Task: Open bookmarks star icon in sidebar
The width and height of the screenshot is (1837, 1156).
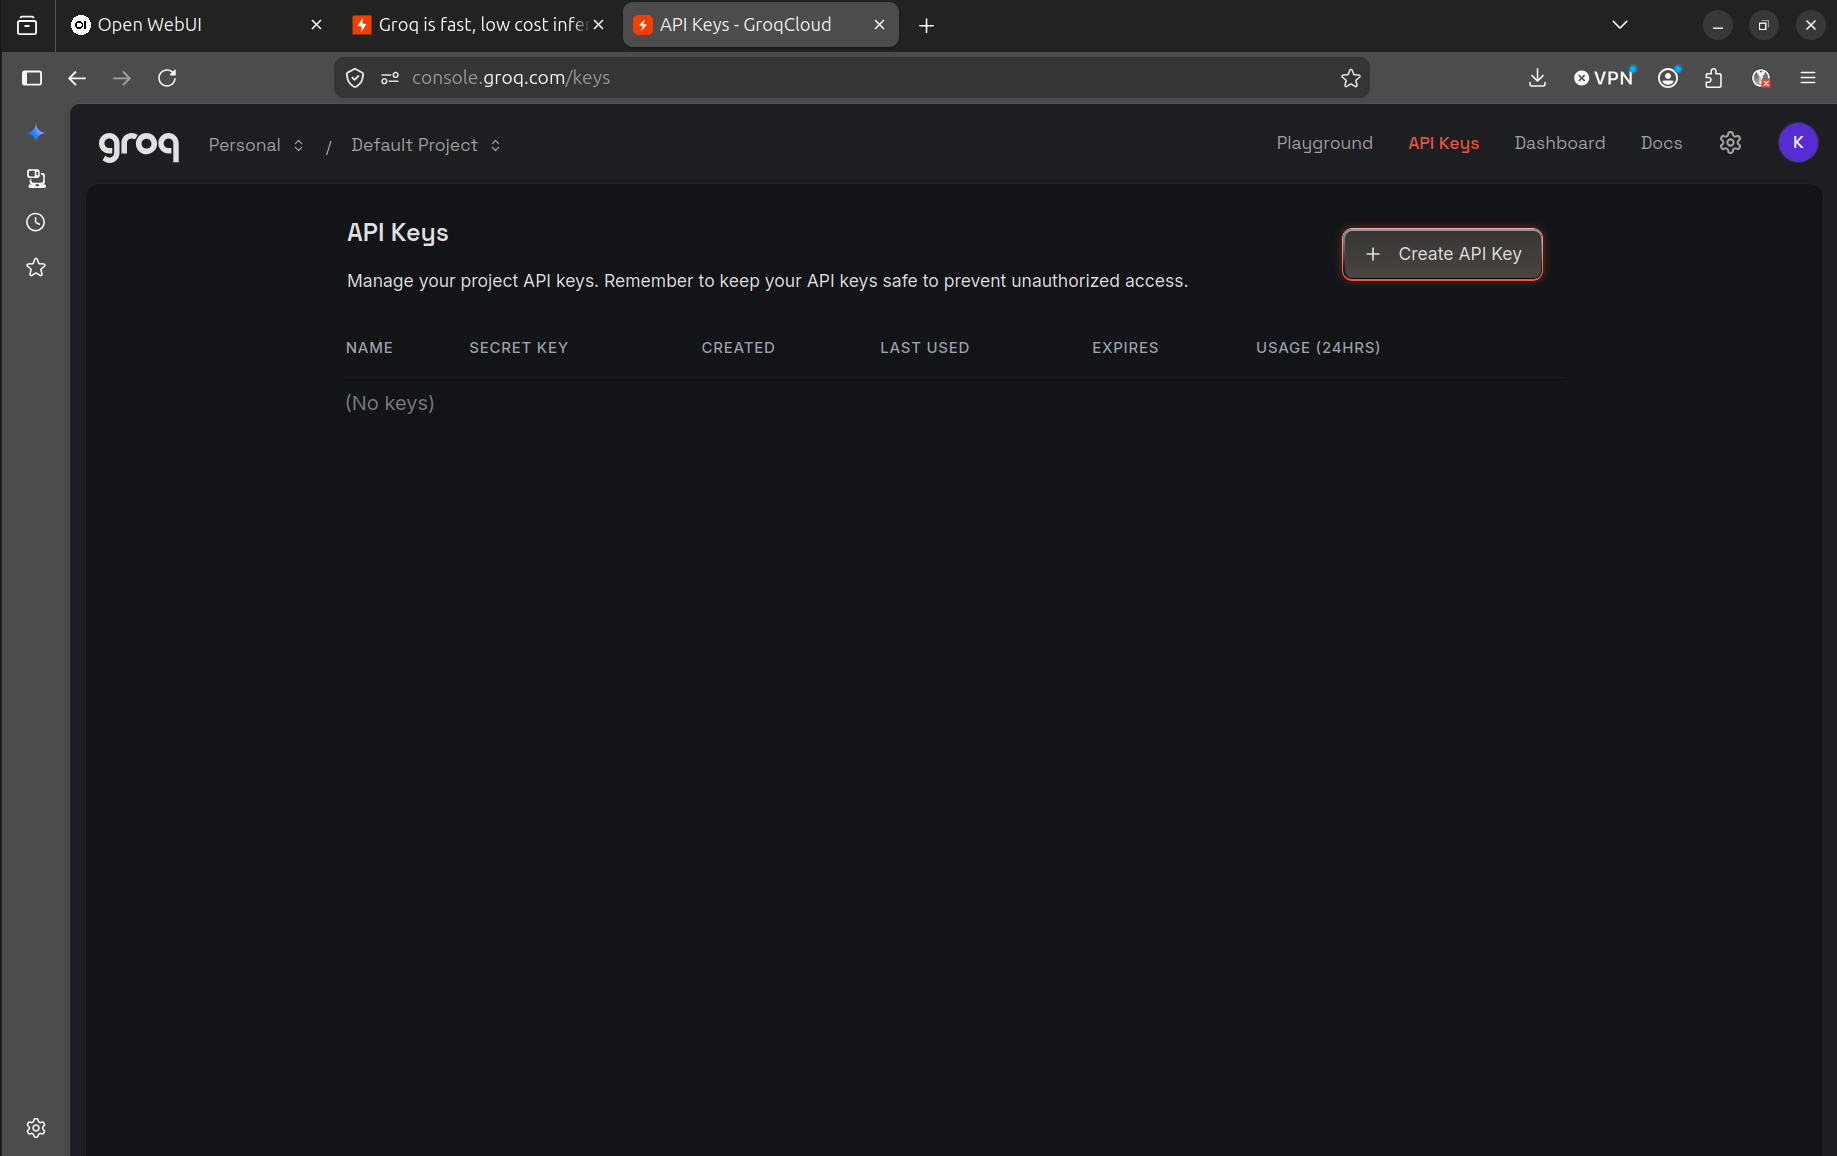Action: [36, 267]
